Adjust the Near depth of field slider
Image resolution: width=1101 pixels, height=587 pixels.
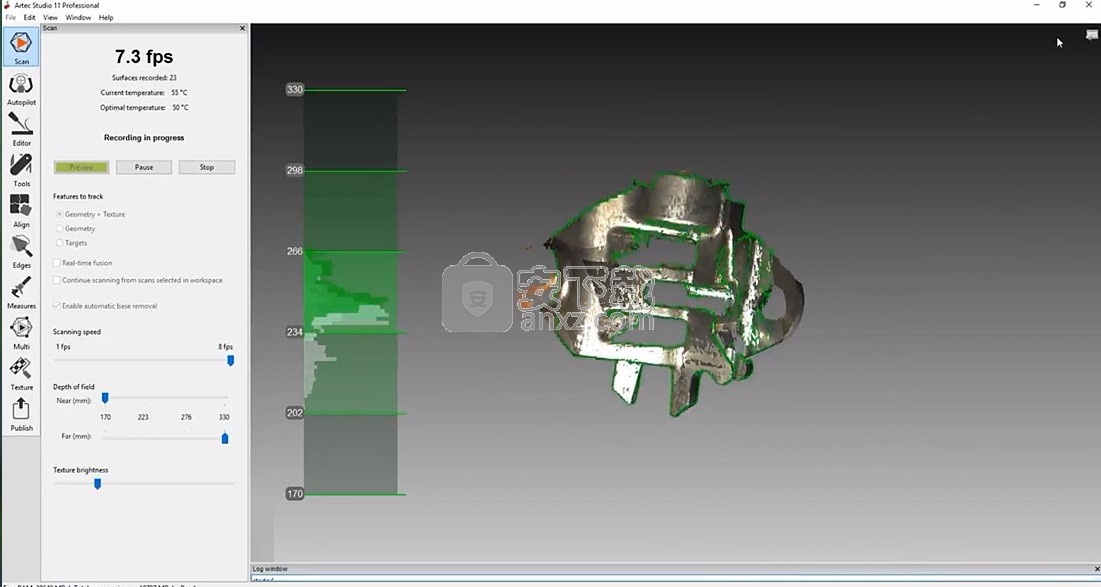point(105,398)
